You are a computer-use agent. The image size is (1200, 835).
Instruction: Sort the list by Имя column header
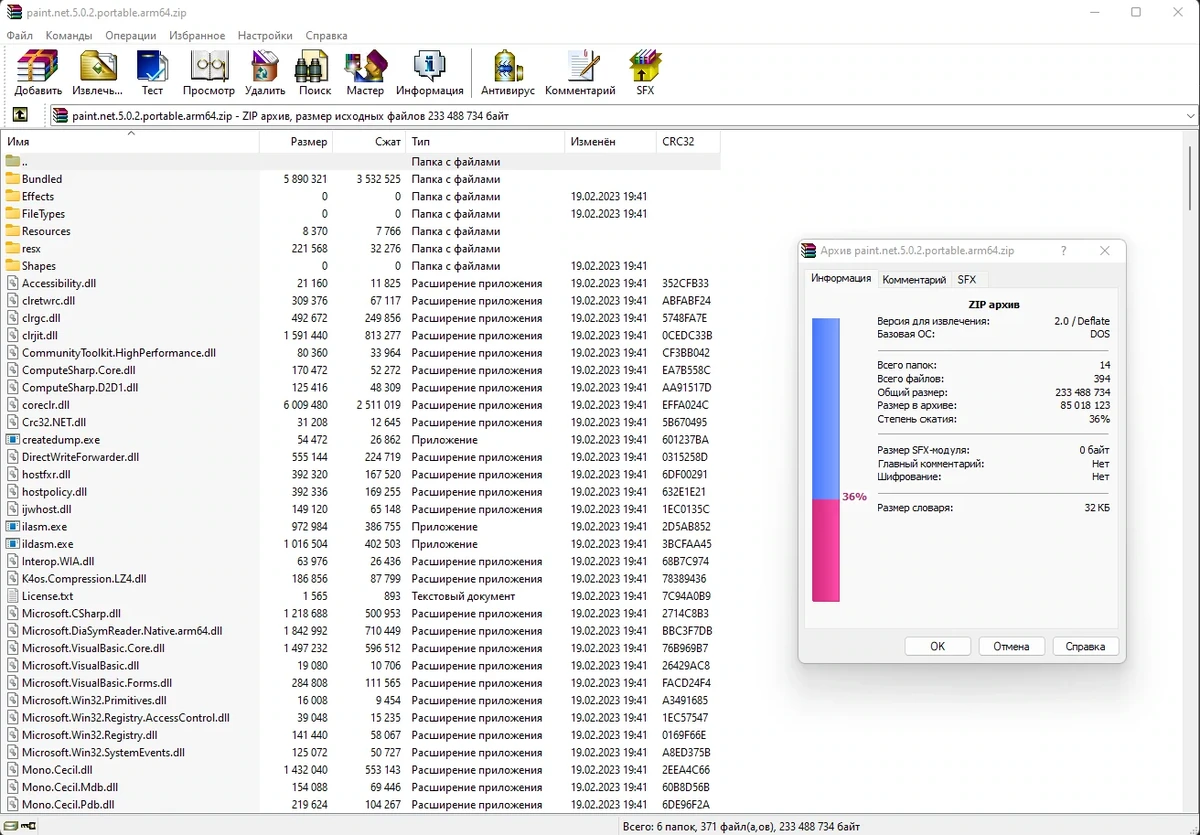coord(130,142)
